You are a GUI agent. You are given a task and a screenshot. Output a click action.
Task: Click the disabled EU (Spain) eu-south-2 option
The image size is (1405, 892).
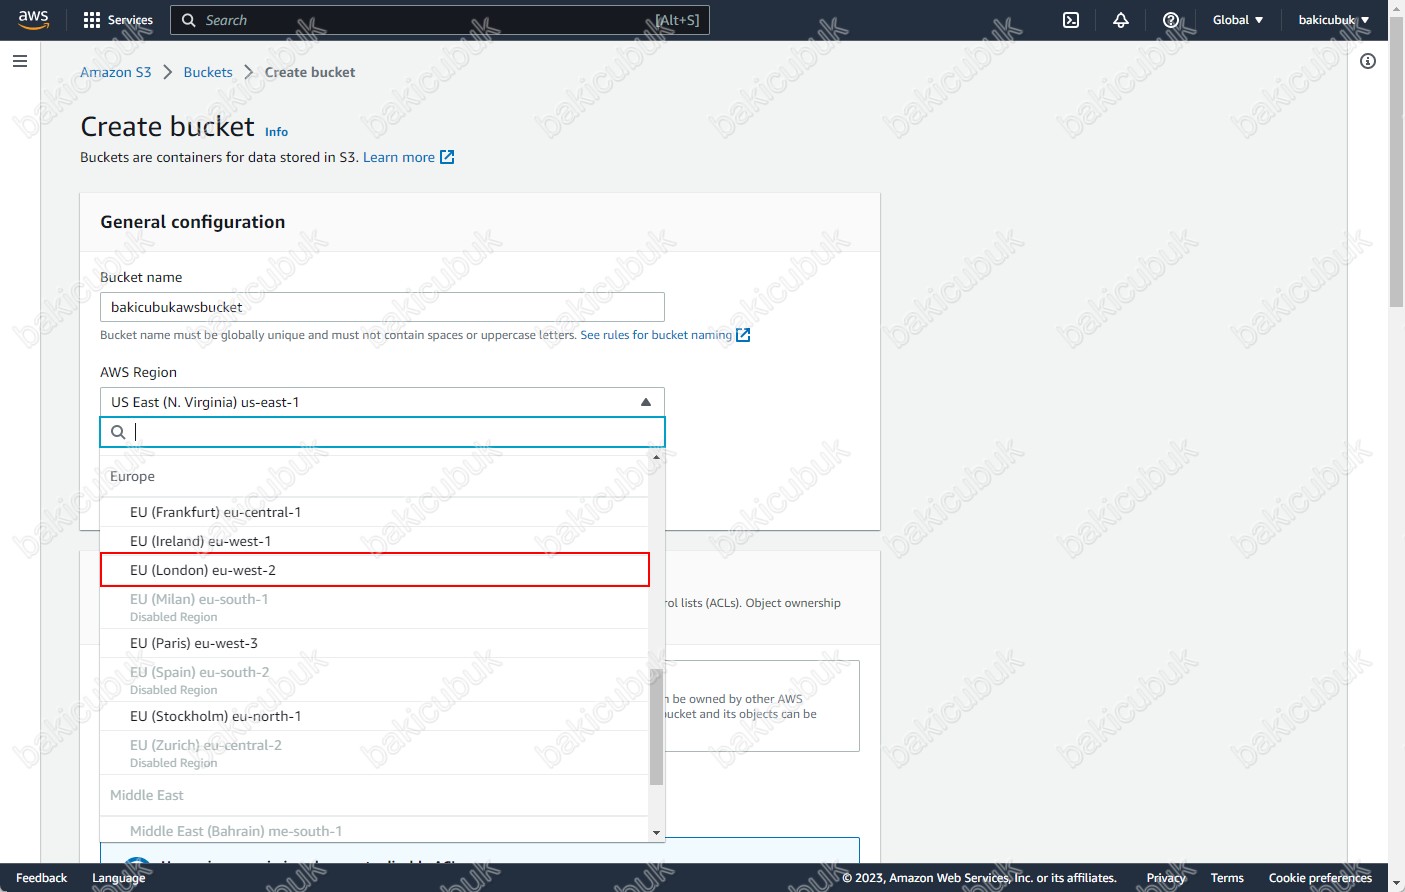pyautogui.click(x=375, y=680)
